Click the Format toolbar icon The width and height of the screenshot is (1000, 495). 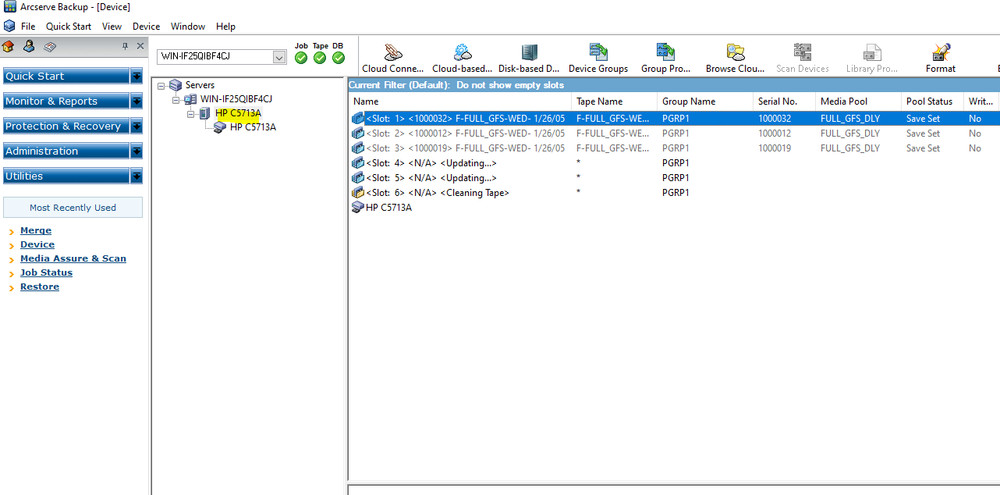(x=941, y=52)
